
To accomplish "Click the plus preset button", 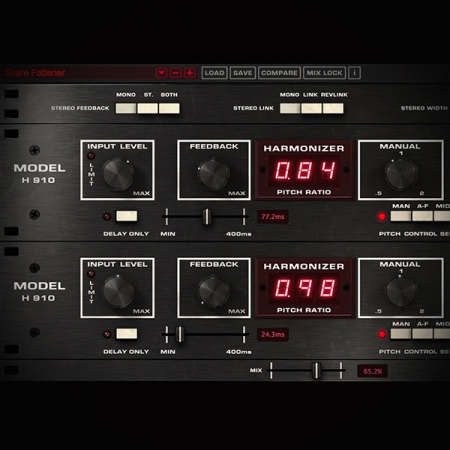I will pyautogui.click(x=190, y=73).
